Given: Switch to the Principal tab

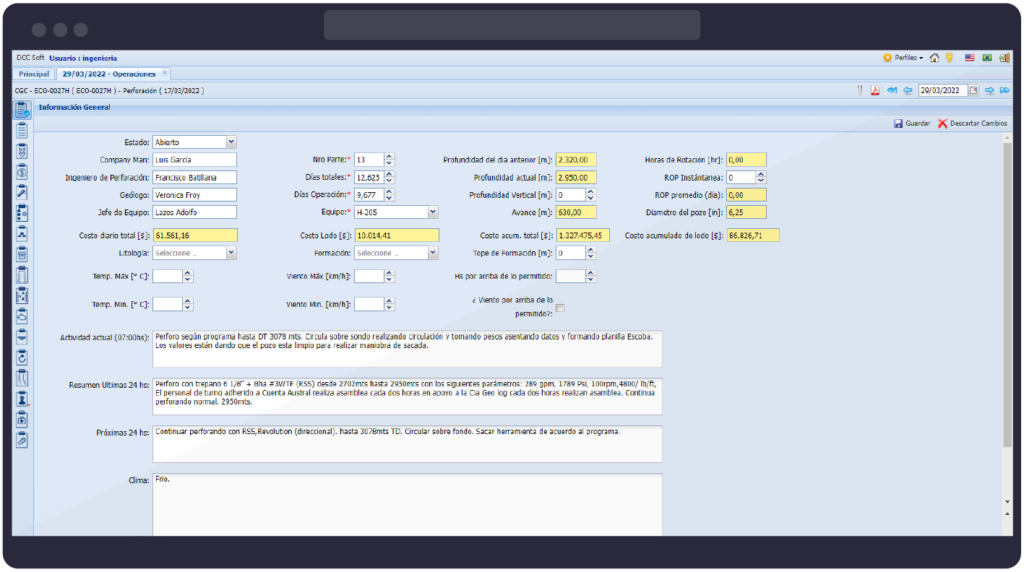Looking at the screenshot, I should point(34,74).
